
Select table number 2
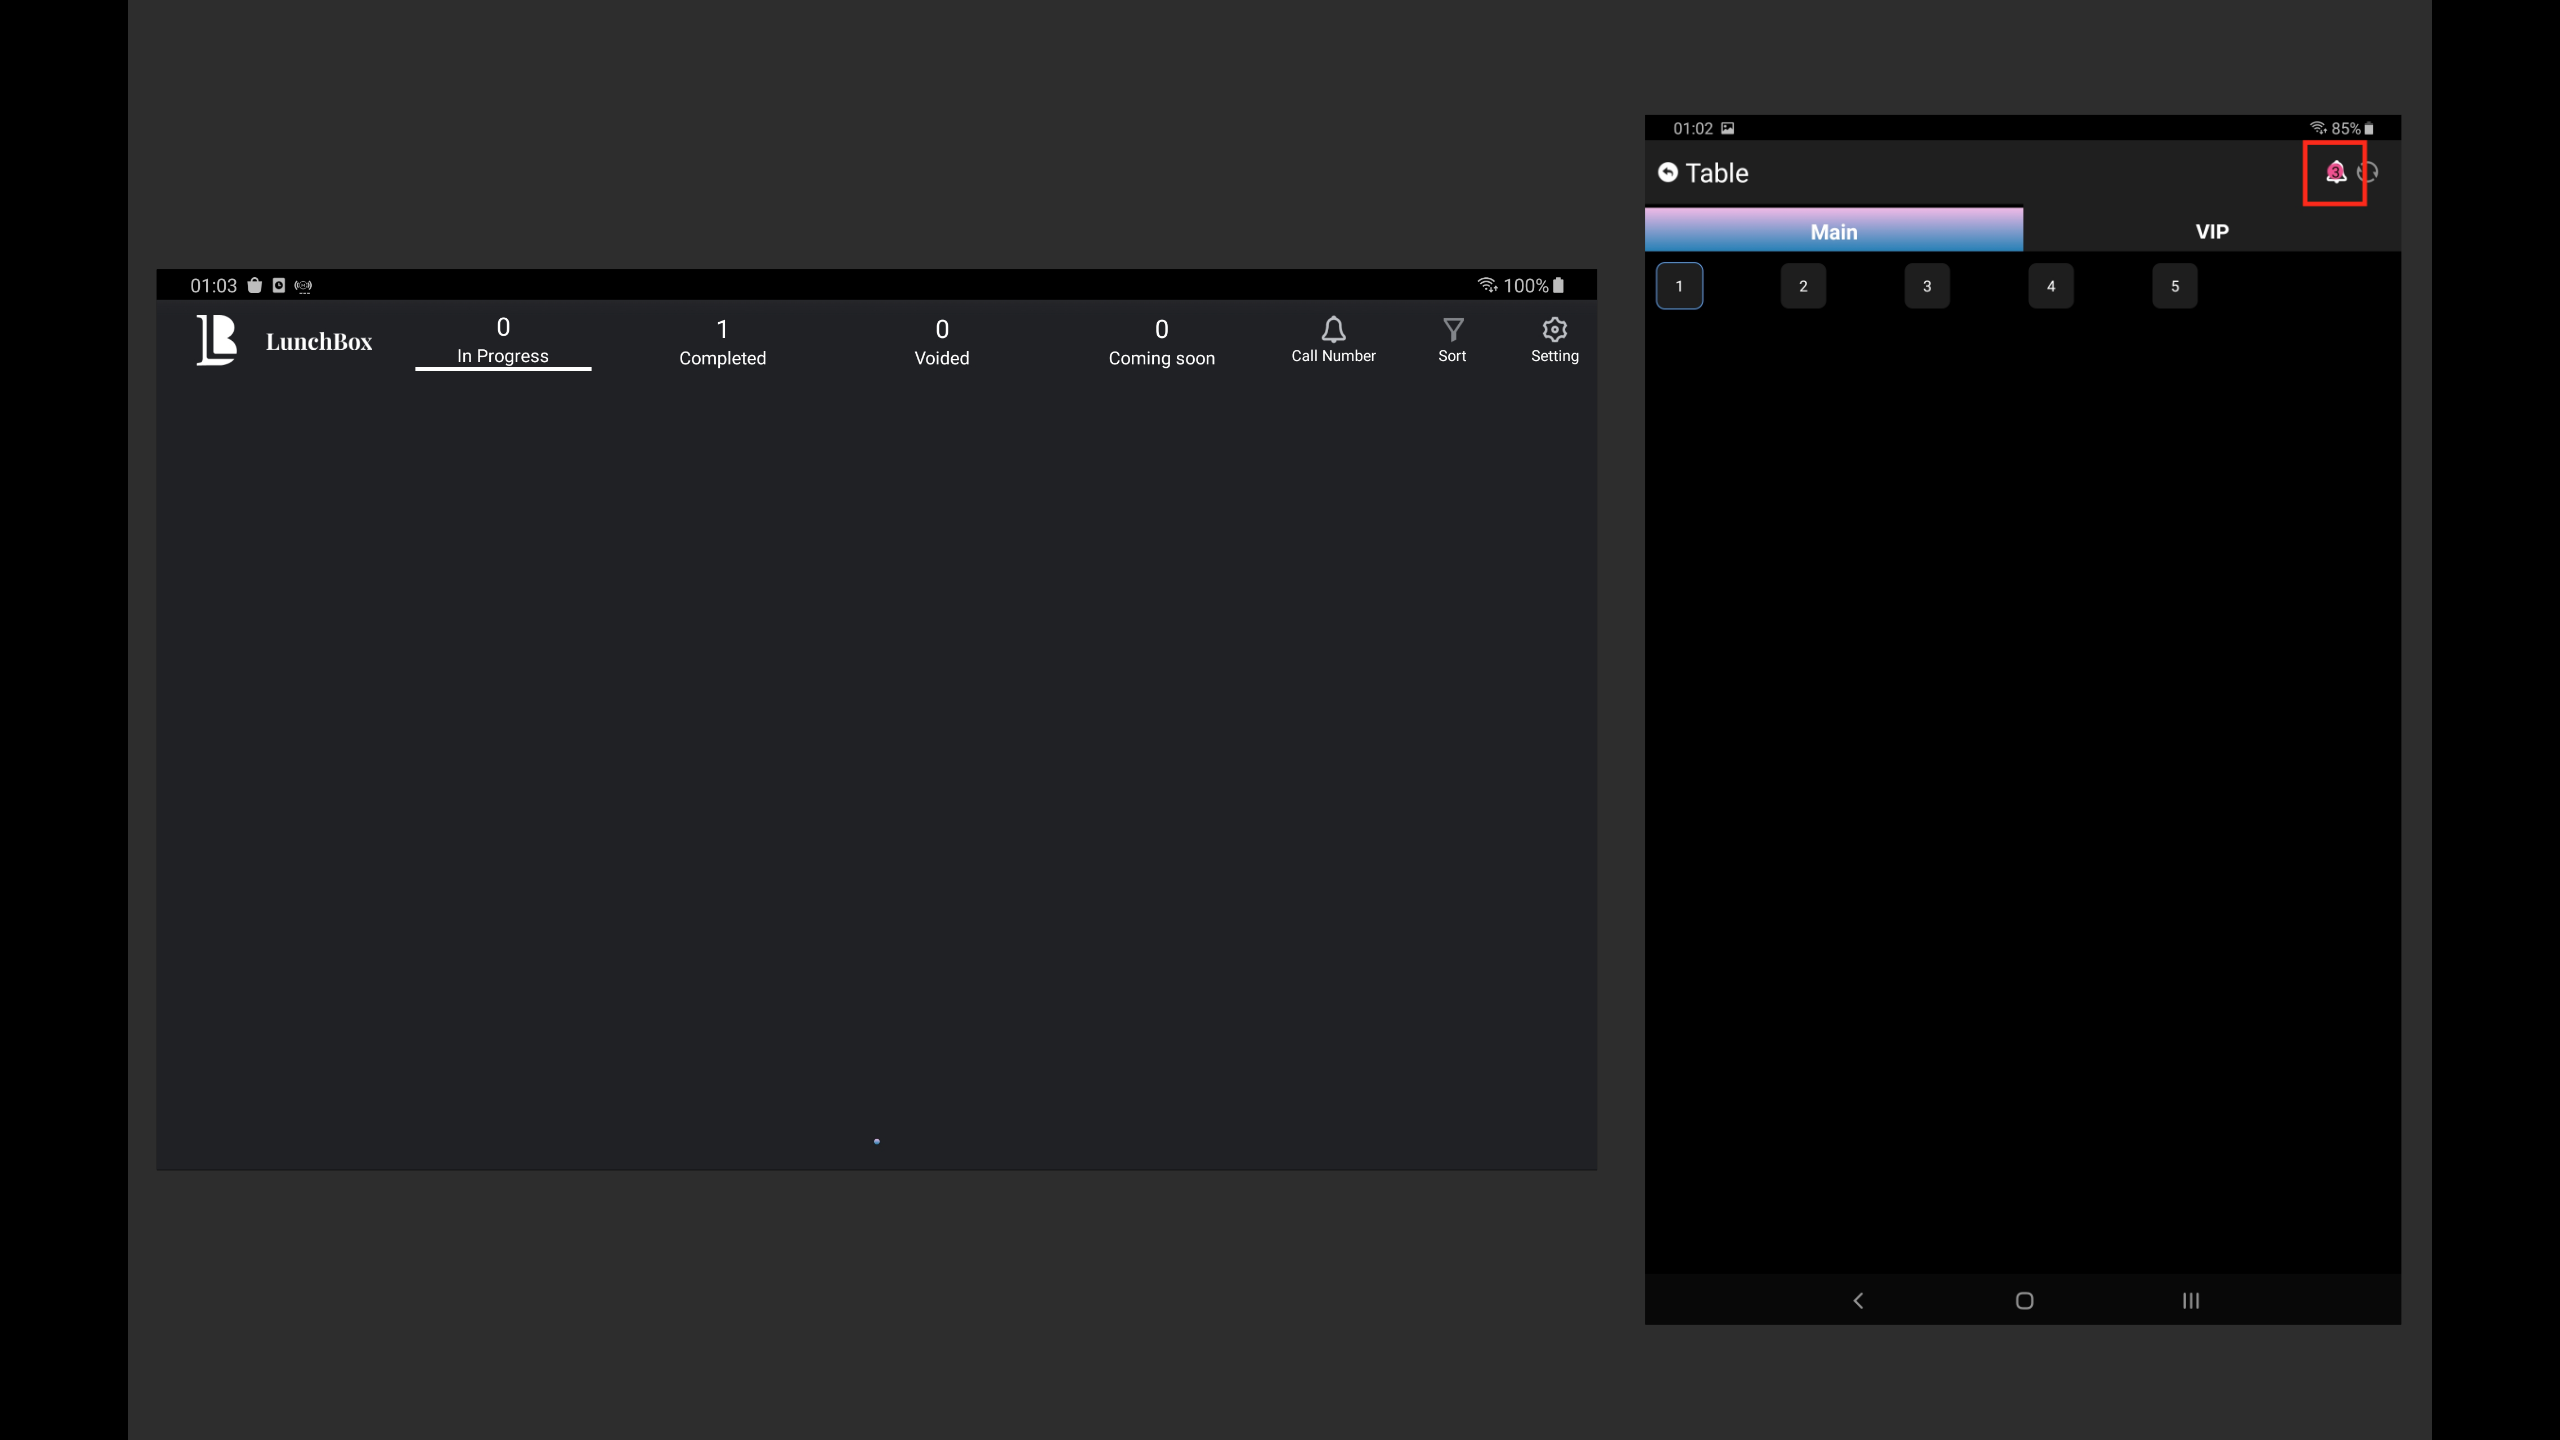1803,286
